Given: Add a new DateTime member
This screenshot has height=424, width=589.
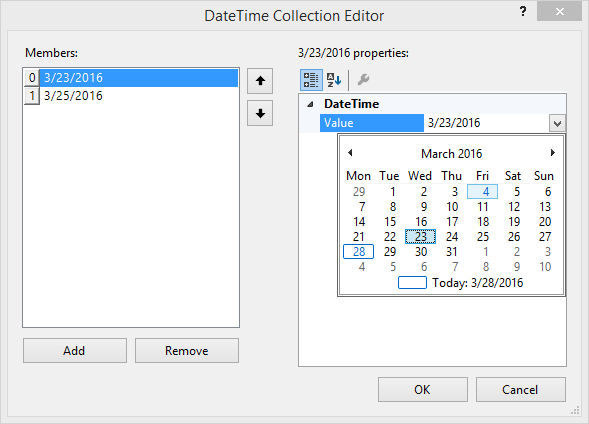Looking at the screenshot, I should click(x=75, y=350).
